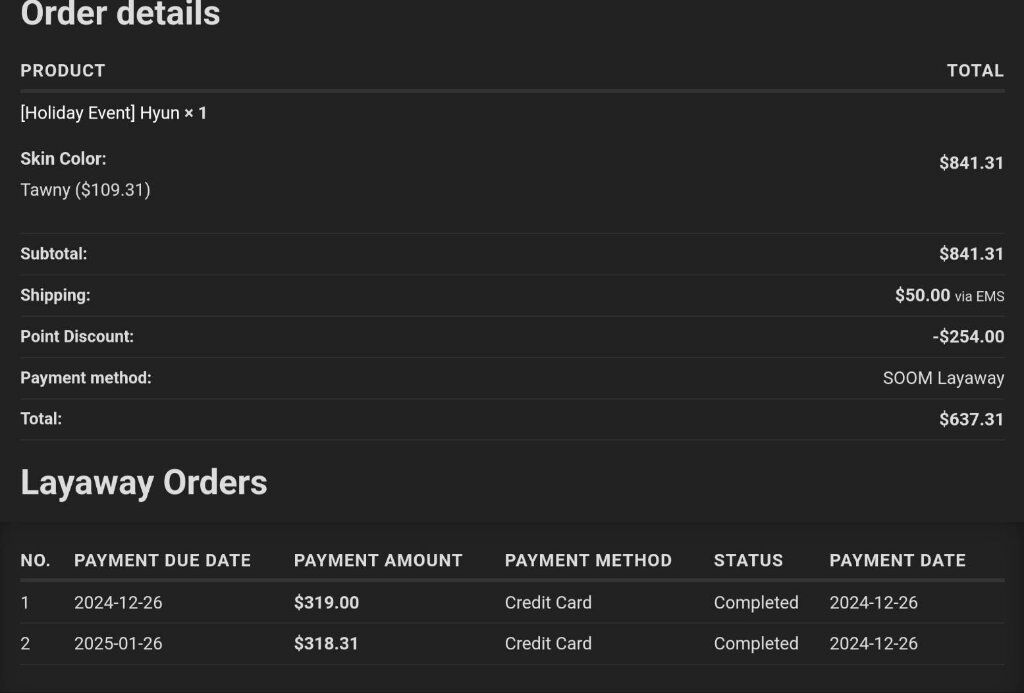Image resolution: width=1024 pixels, height=693 pixels.
Task: Click the $50.00 via EMS shipping value
Action: click(950, 295)
